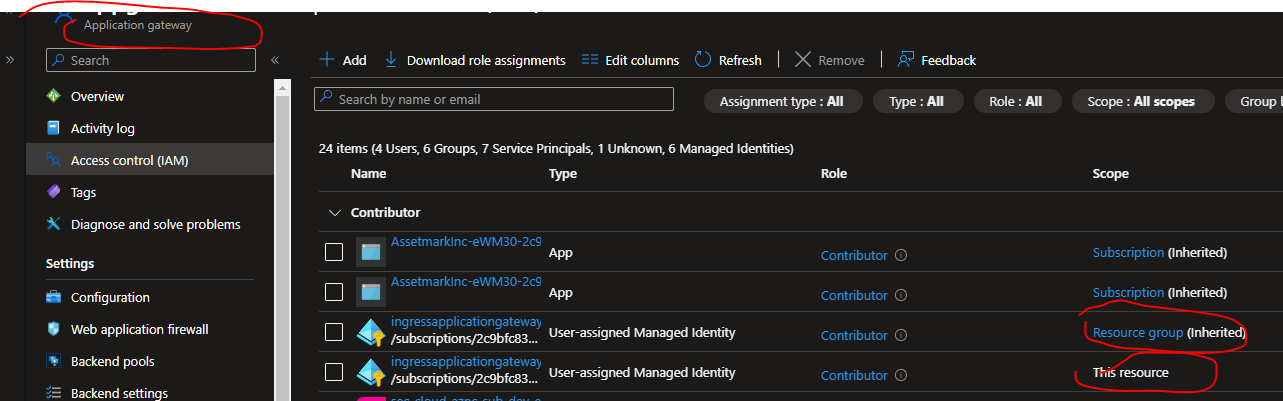Screen dimensions: 1283x401
Task: Click the Diagnose and solve problems wrench icon
Action: click(54, 224)
